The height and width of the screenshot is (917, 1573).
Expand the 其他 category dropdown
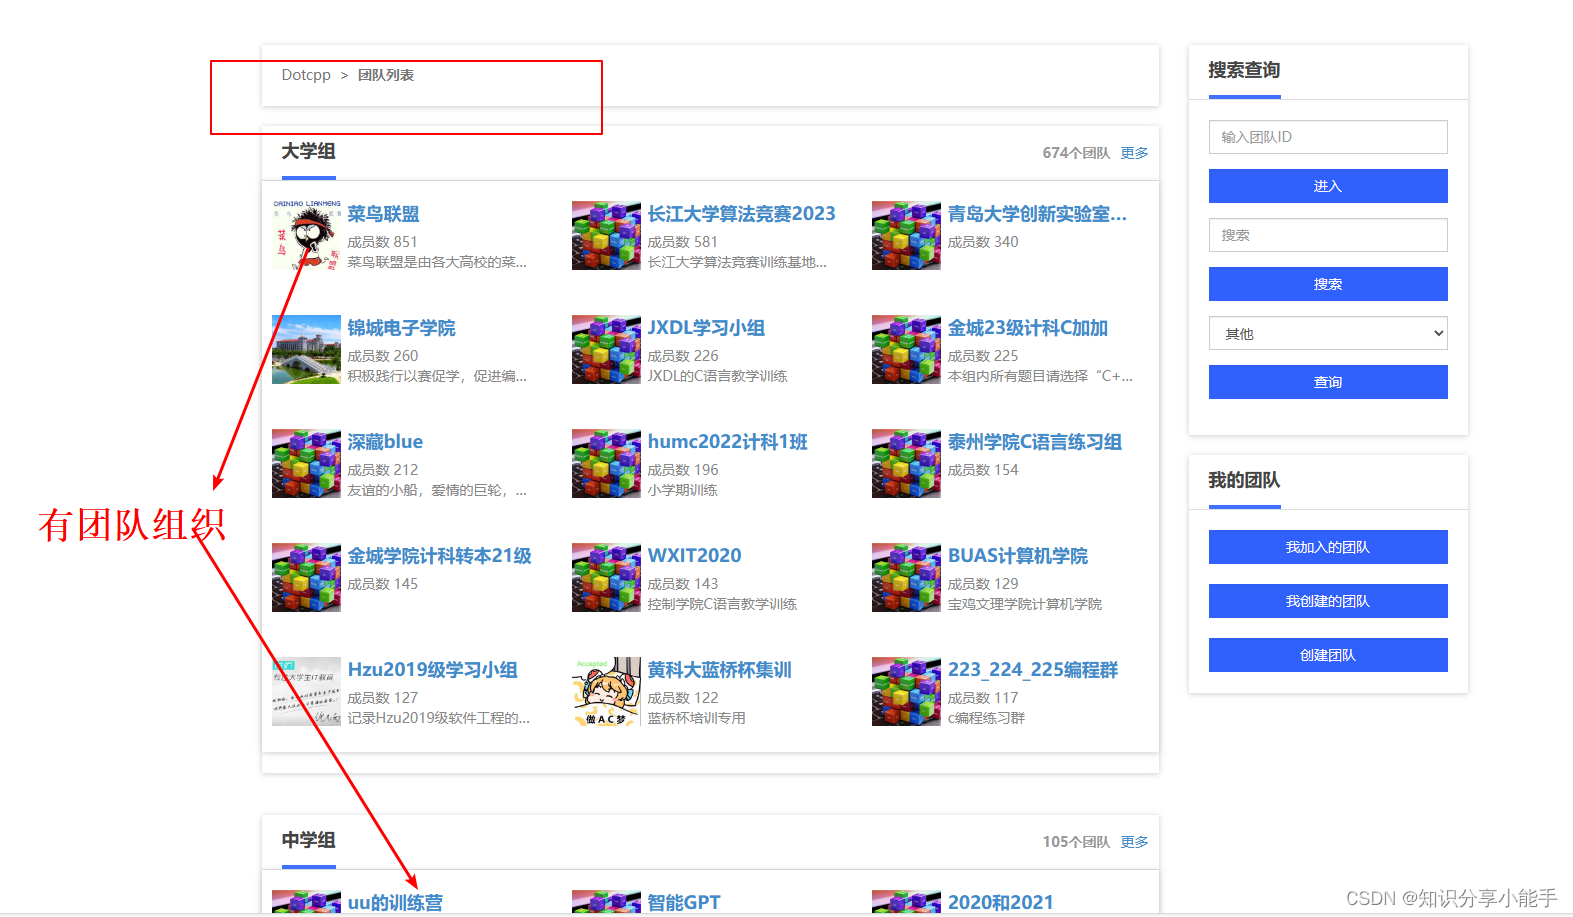(x=1328, y=333)
